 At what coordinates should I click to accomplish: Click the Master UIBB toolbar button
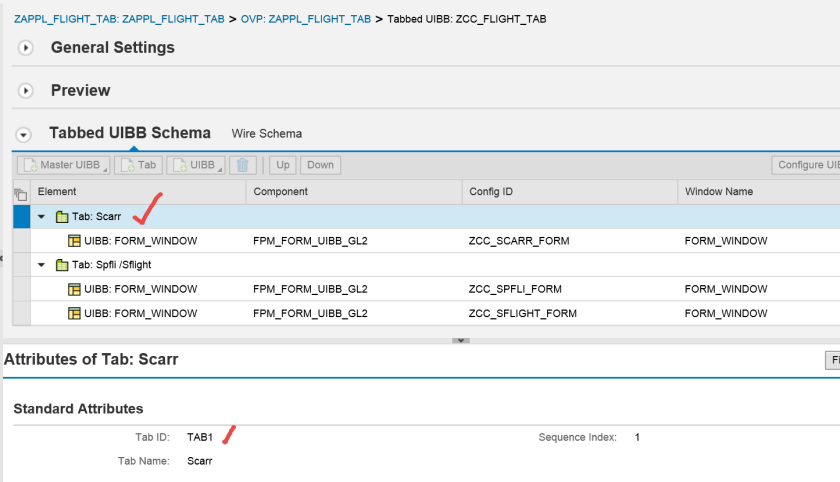pos(62,165)
